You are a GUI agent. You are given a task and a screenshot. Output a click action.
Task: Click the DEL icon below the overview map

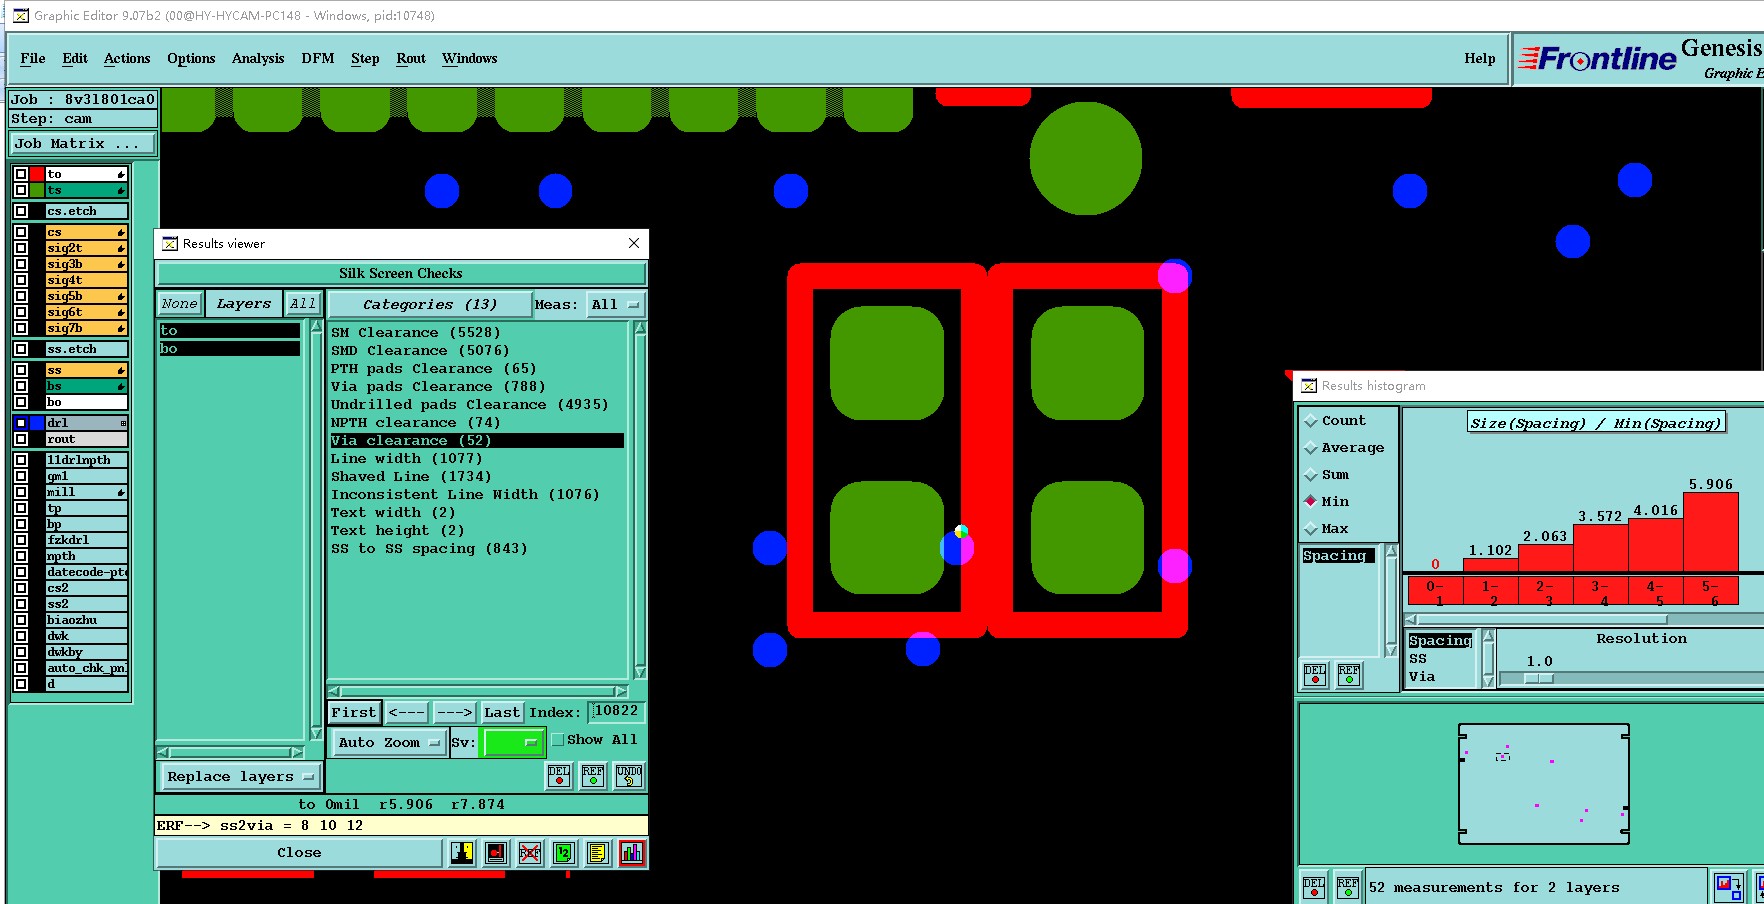[x=1314, y=888]
